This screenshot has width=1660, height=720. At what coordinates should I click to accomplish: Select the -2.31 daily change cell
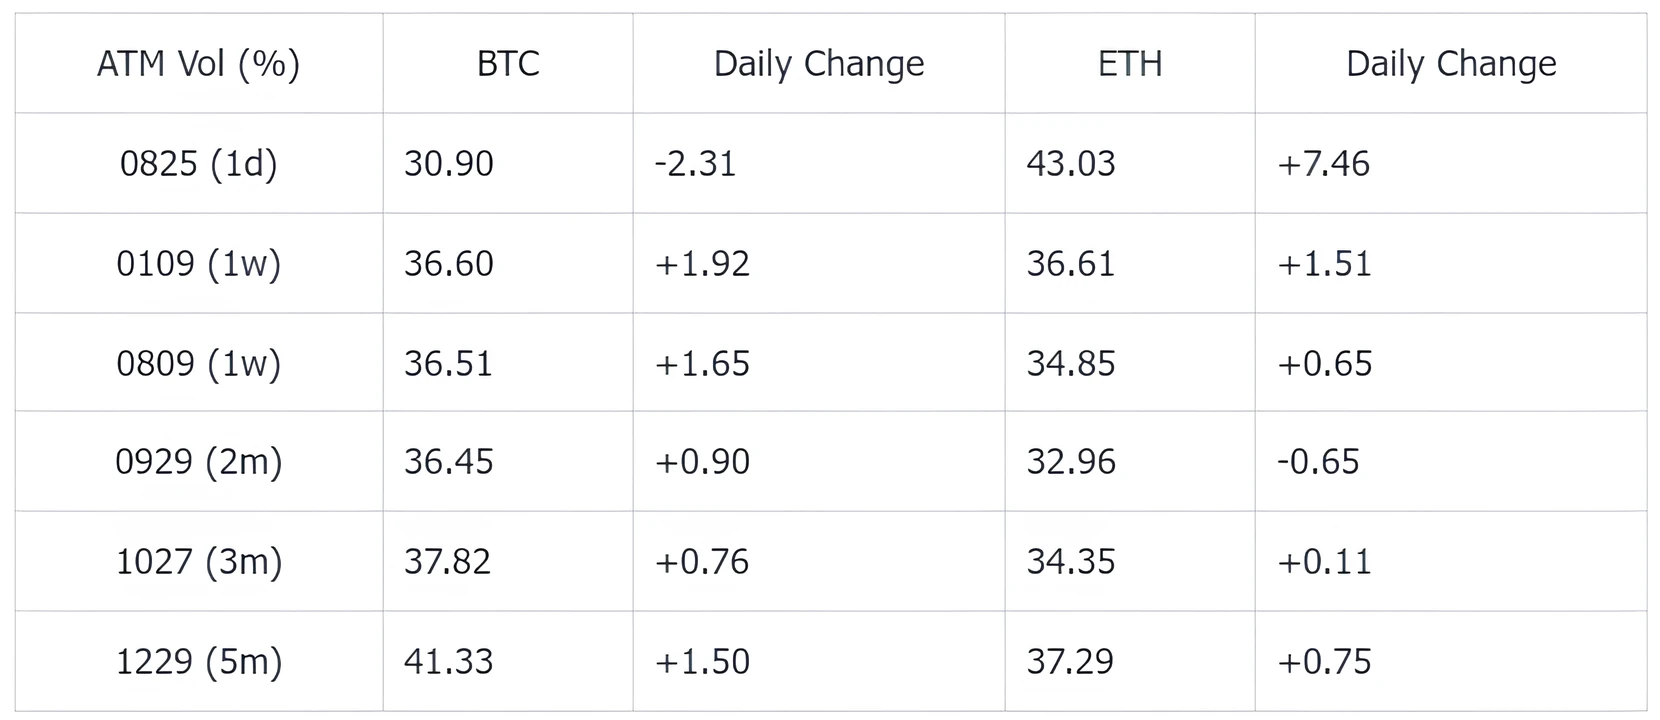(x=695, y=163)
